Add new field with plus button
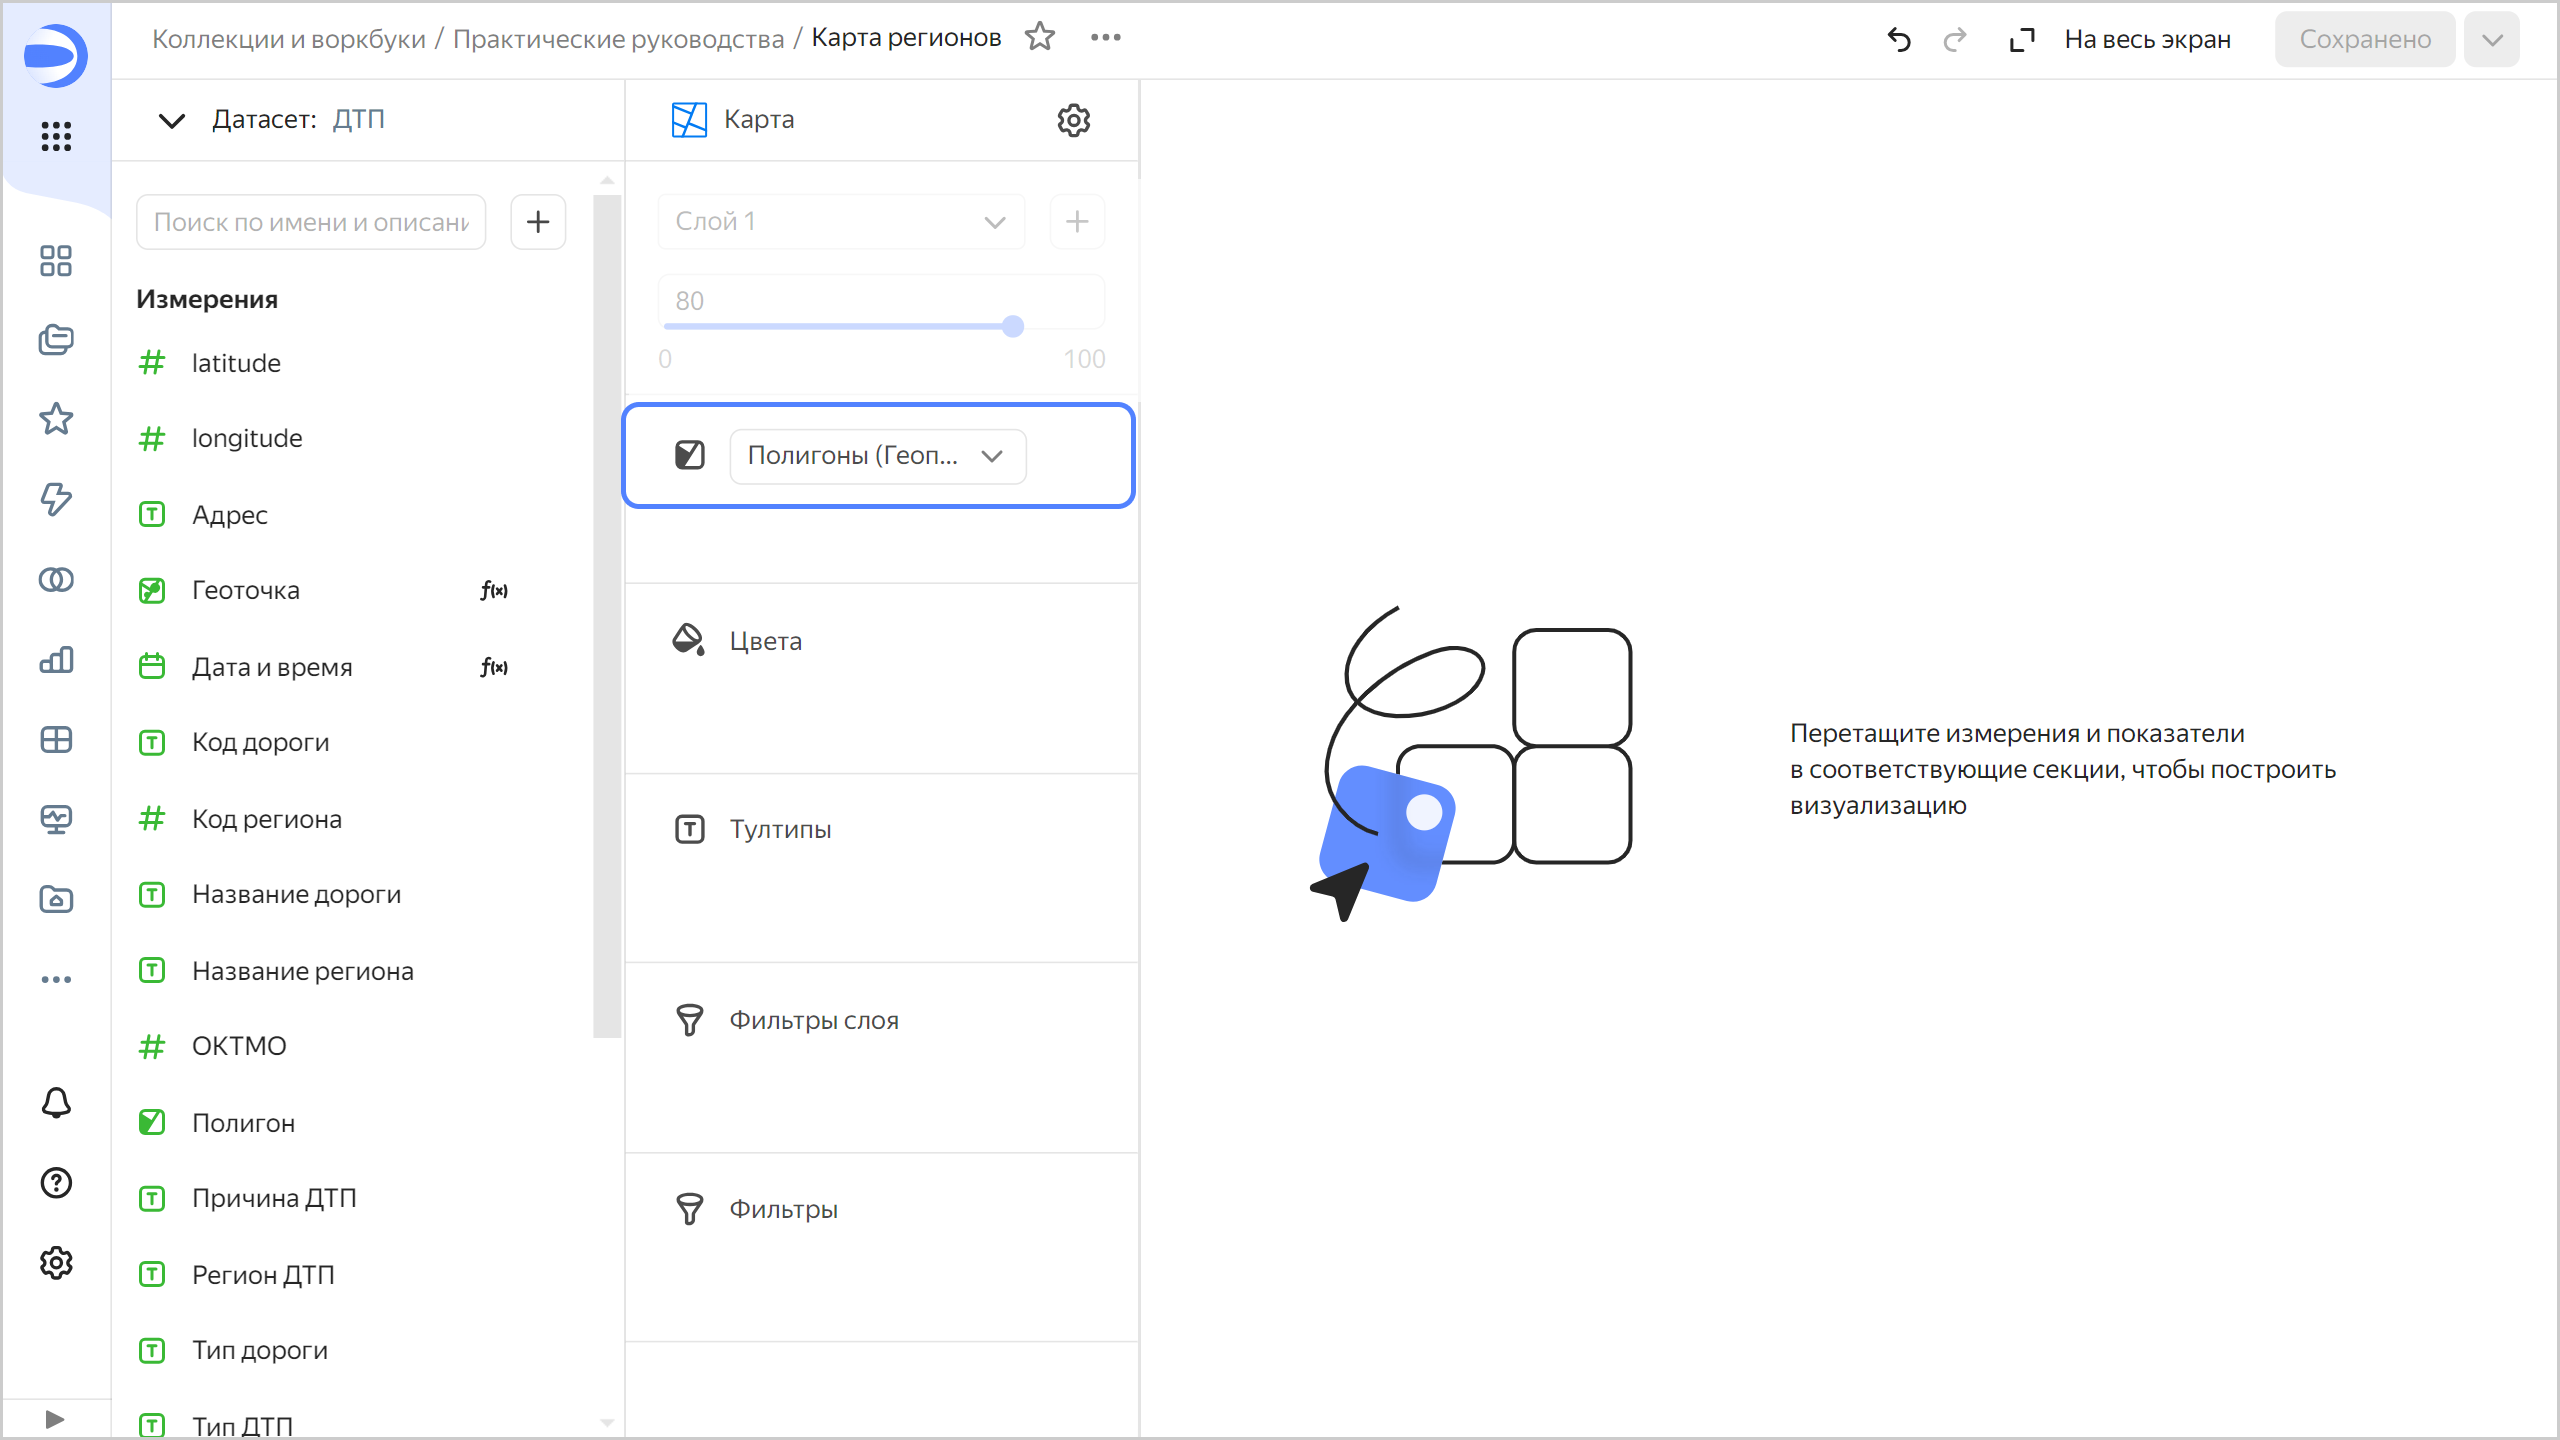2560x1440 pixels. pos(538,222)
